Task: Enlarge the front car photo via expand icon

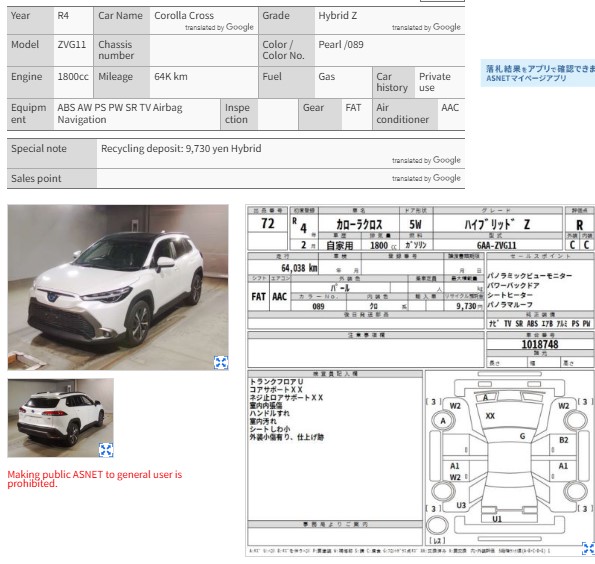Action: click(x=221, y=362)
